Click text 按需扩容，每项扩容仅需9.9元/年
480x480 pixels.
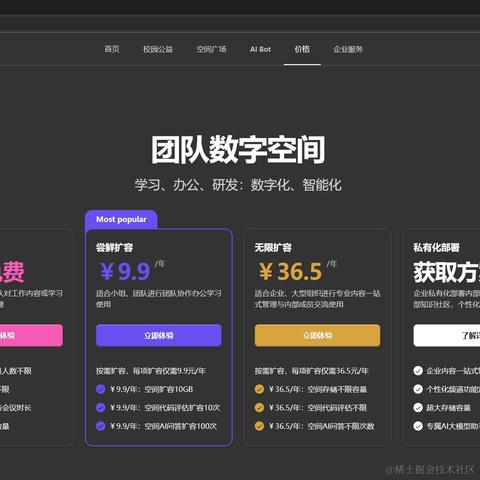pos(151,371)
